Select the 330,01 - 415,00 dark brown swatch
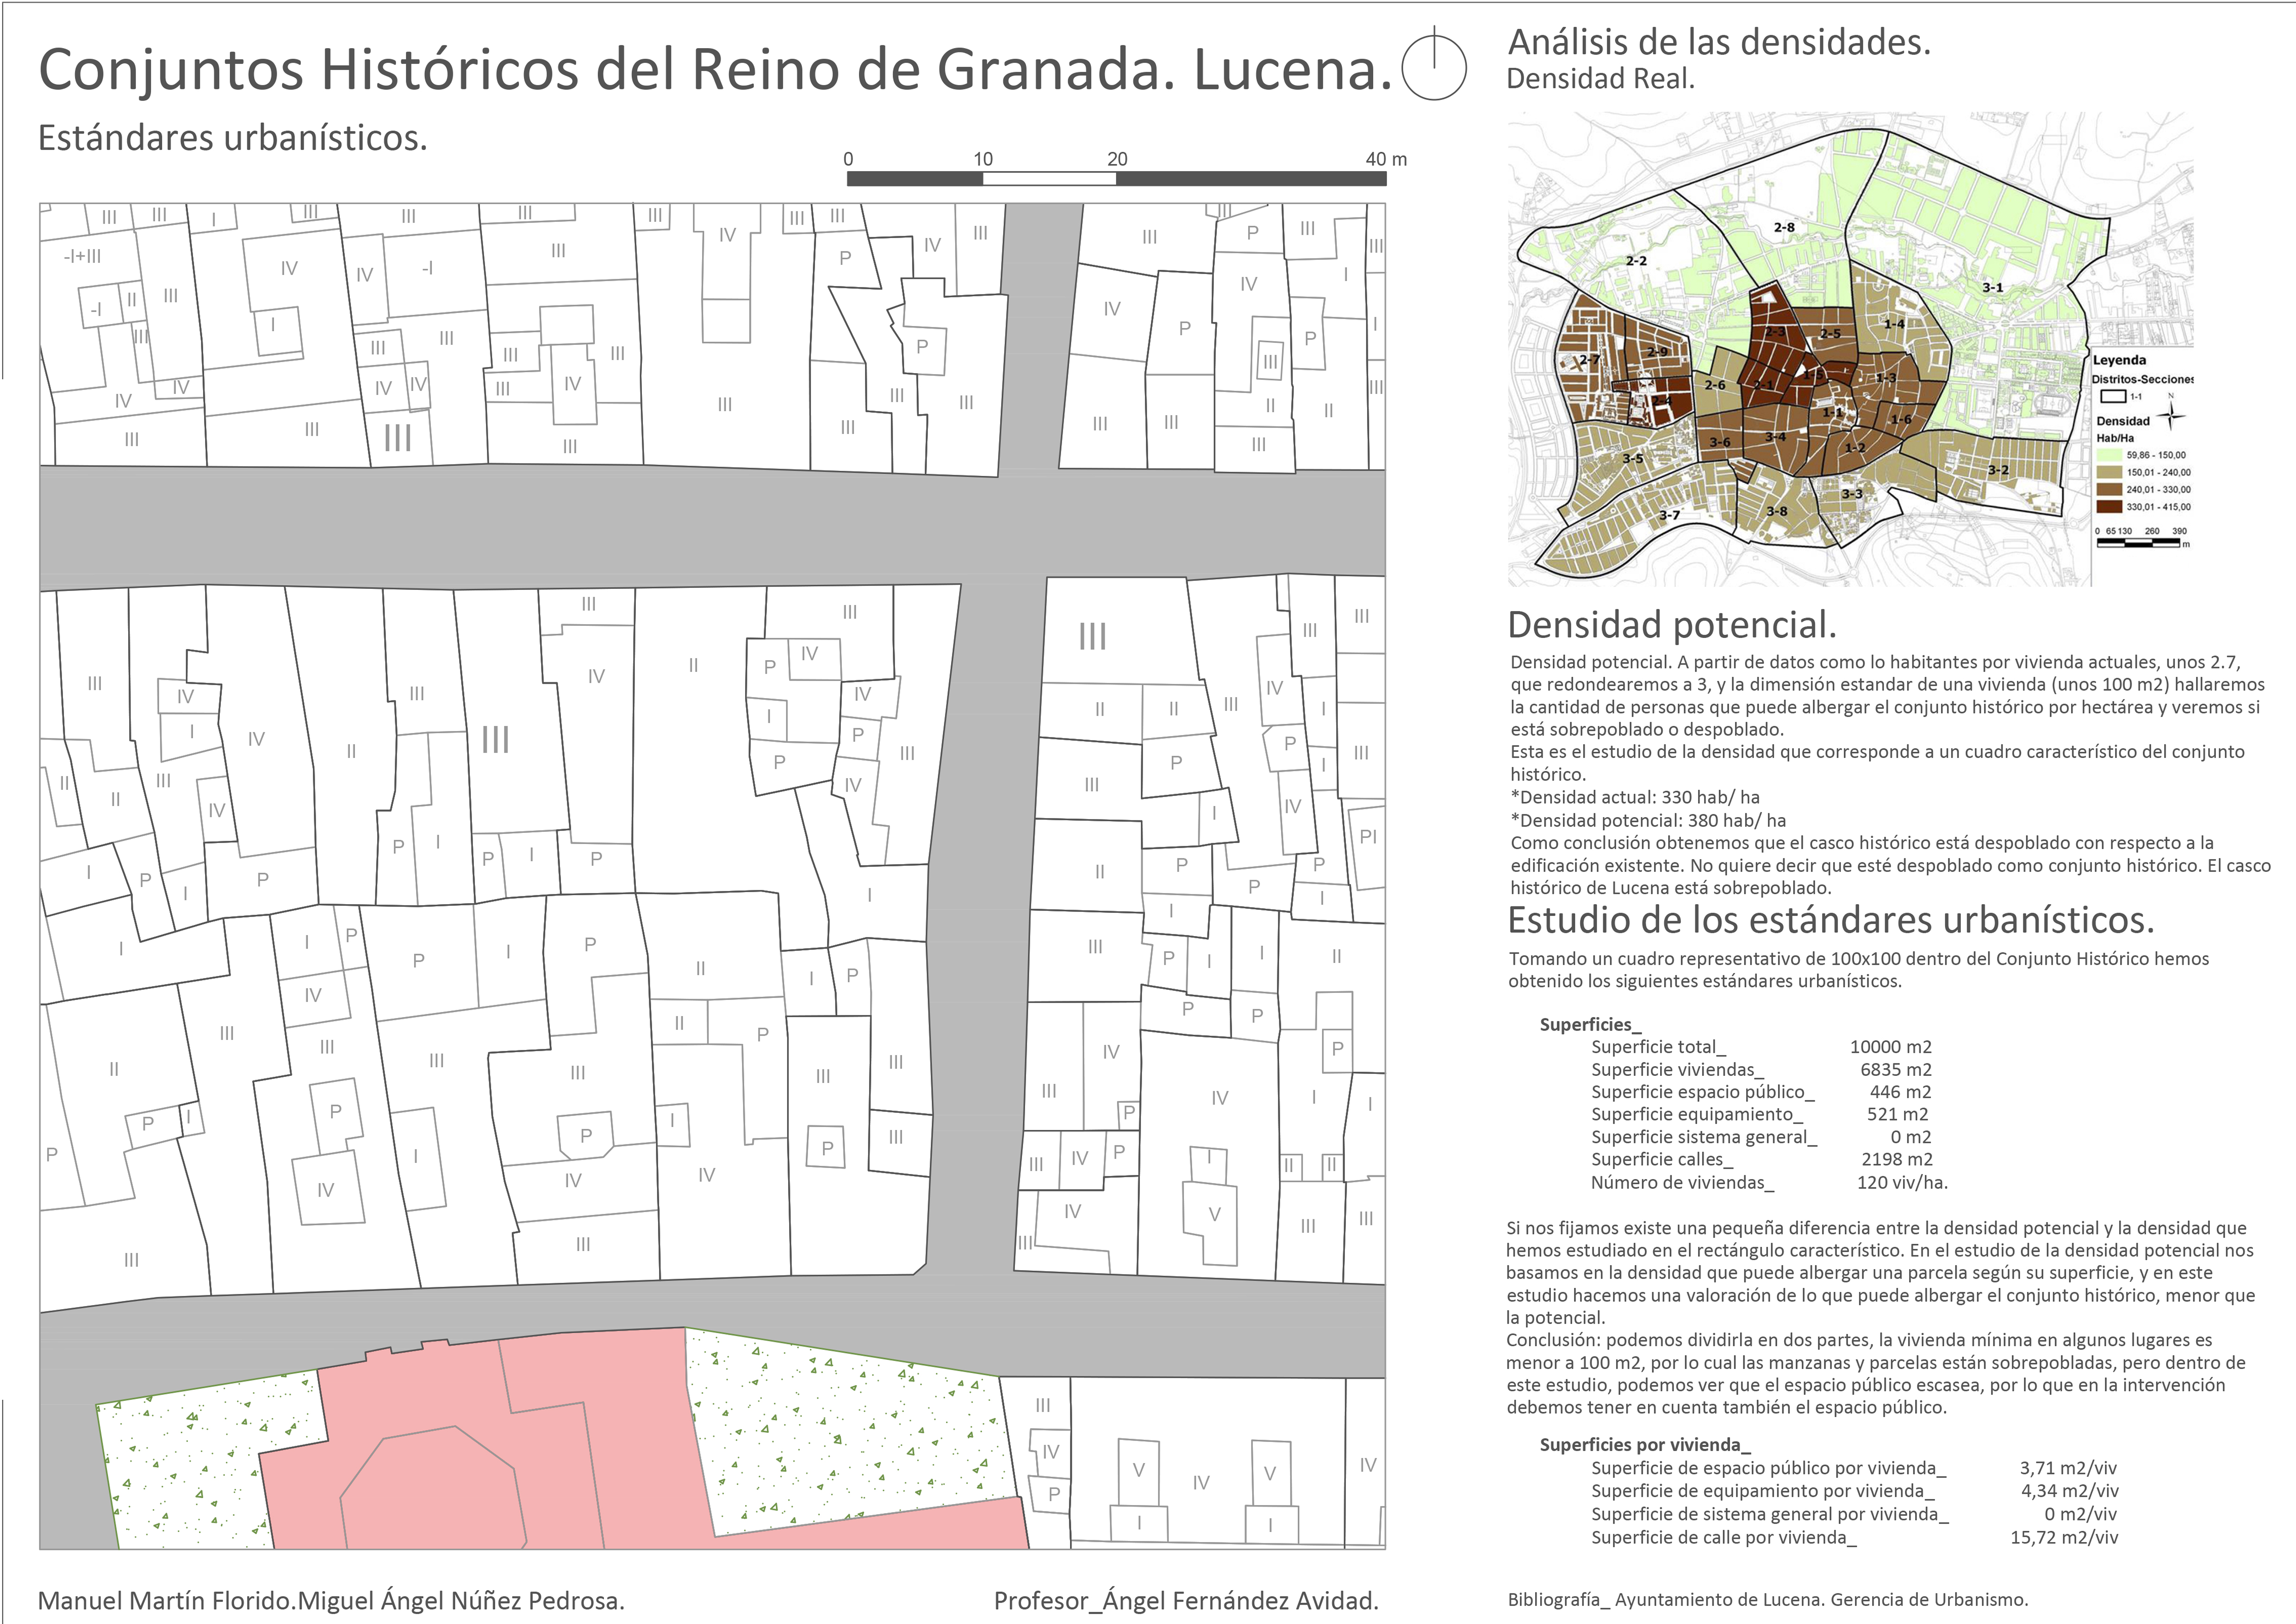This screenshot has width=2296, height=1624. pyautogui.click(x=2109, y=506)
